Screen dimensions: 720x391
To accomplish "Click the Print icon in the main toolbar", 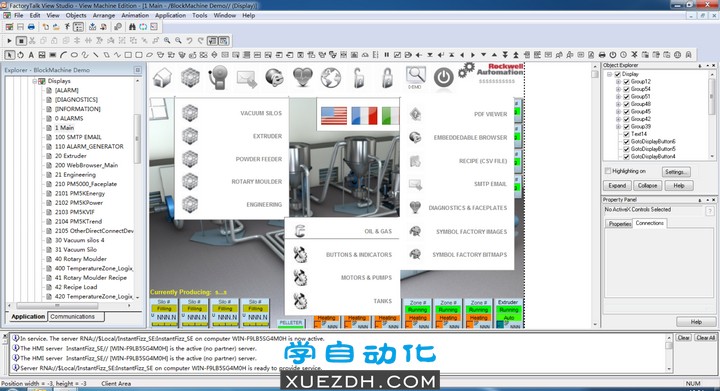I will click(31, 27).
